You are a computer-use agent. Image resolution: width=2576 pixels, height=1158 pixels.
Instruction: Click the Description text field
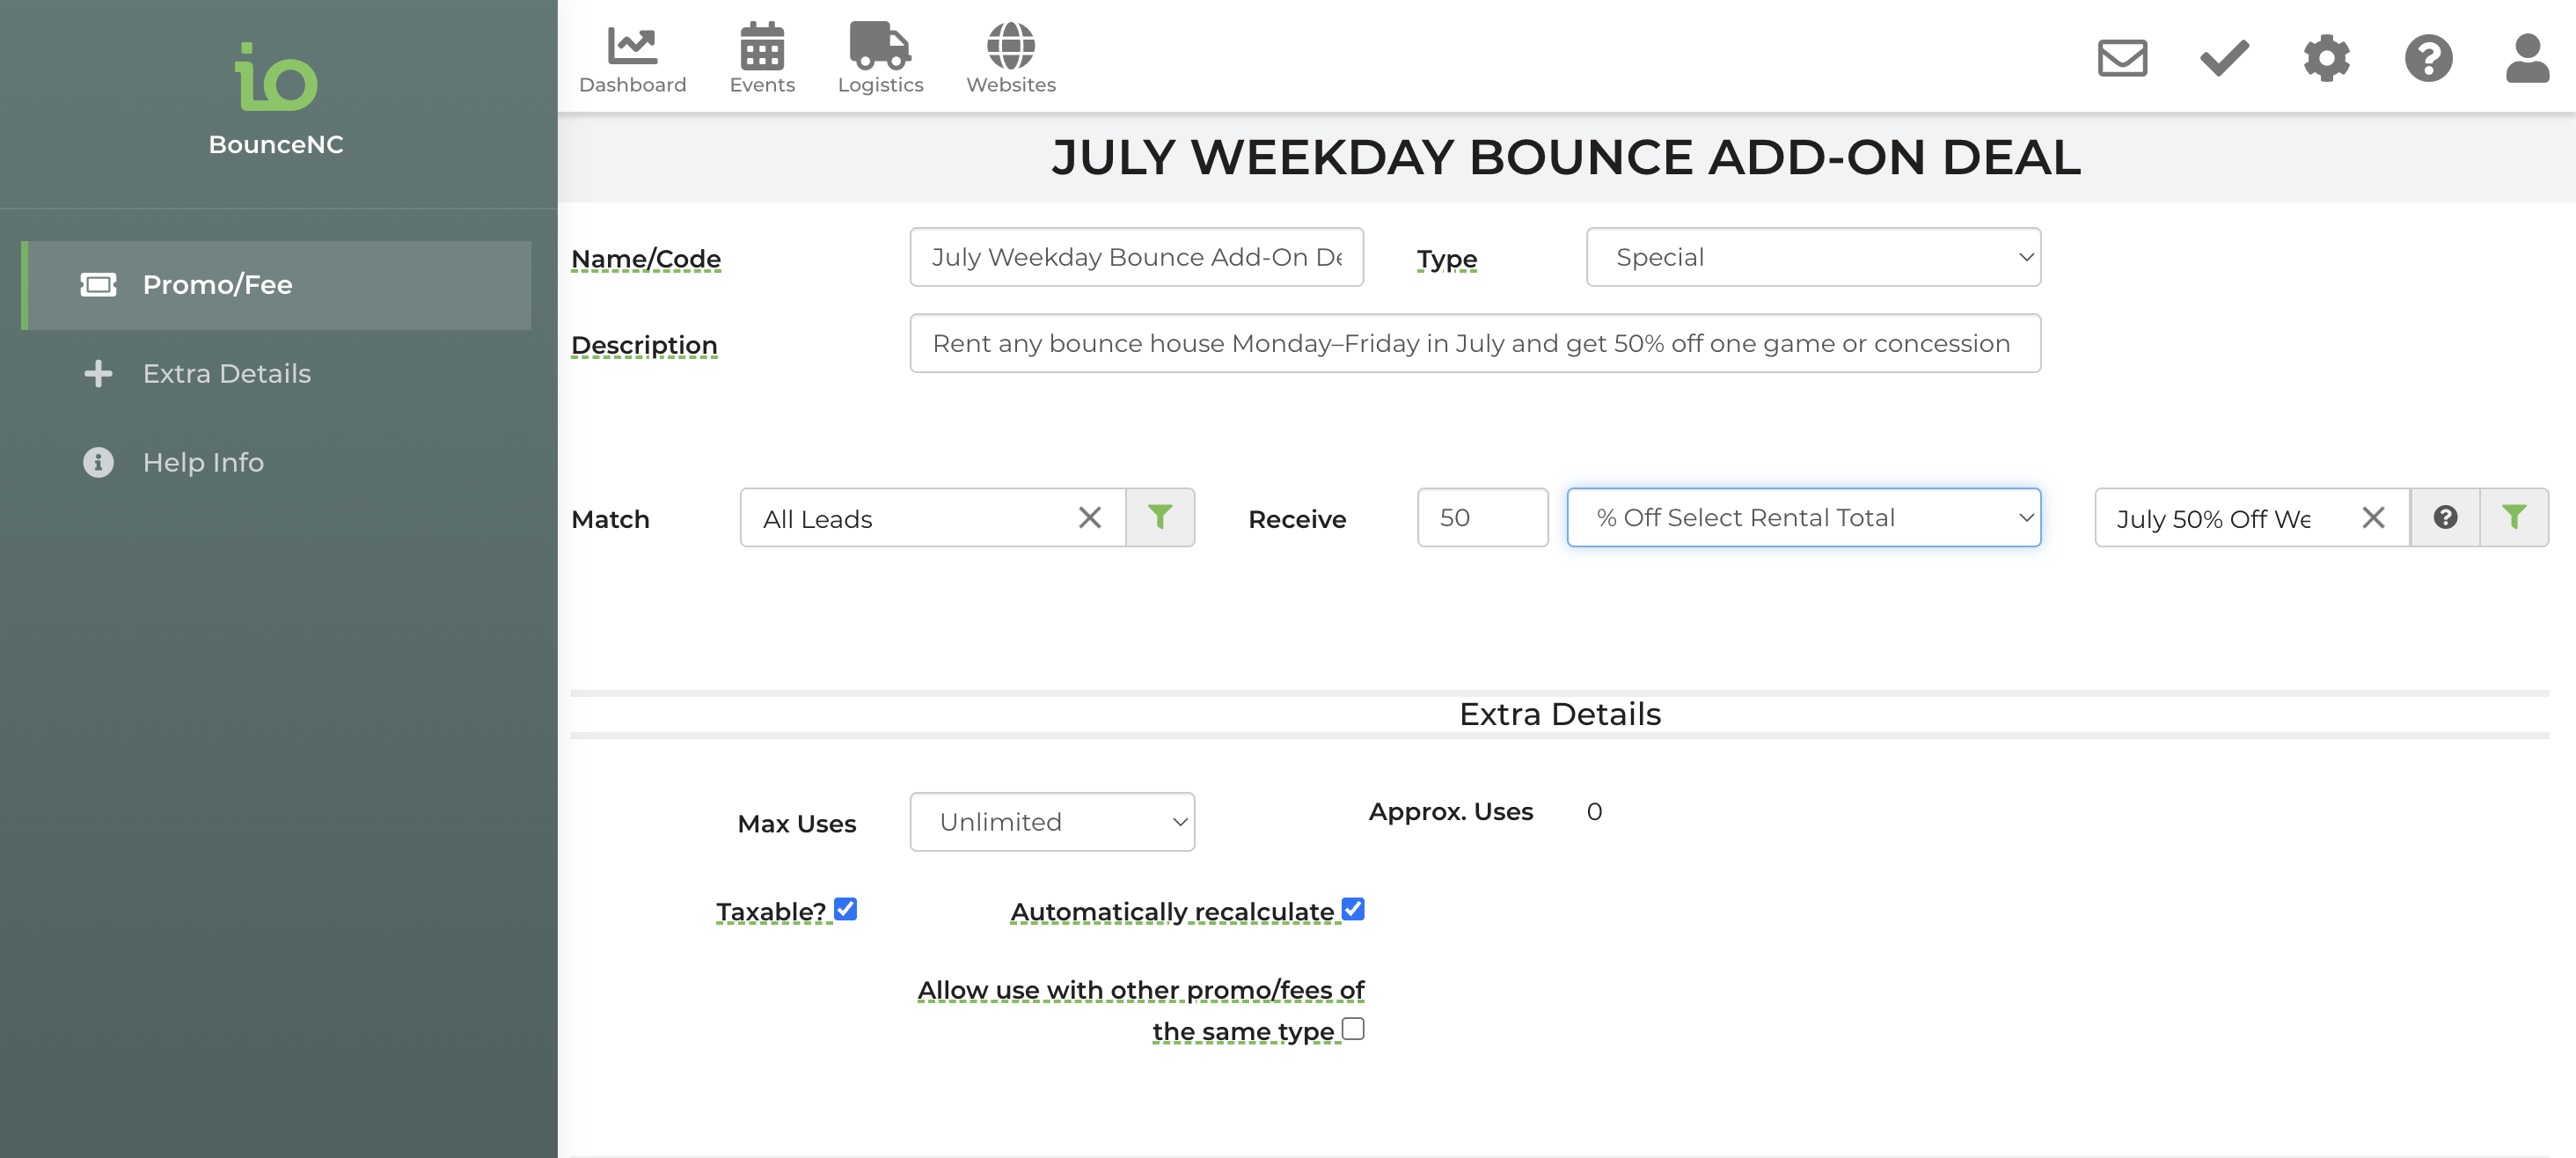(x=1475, y=343)
